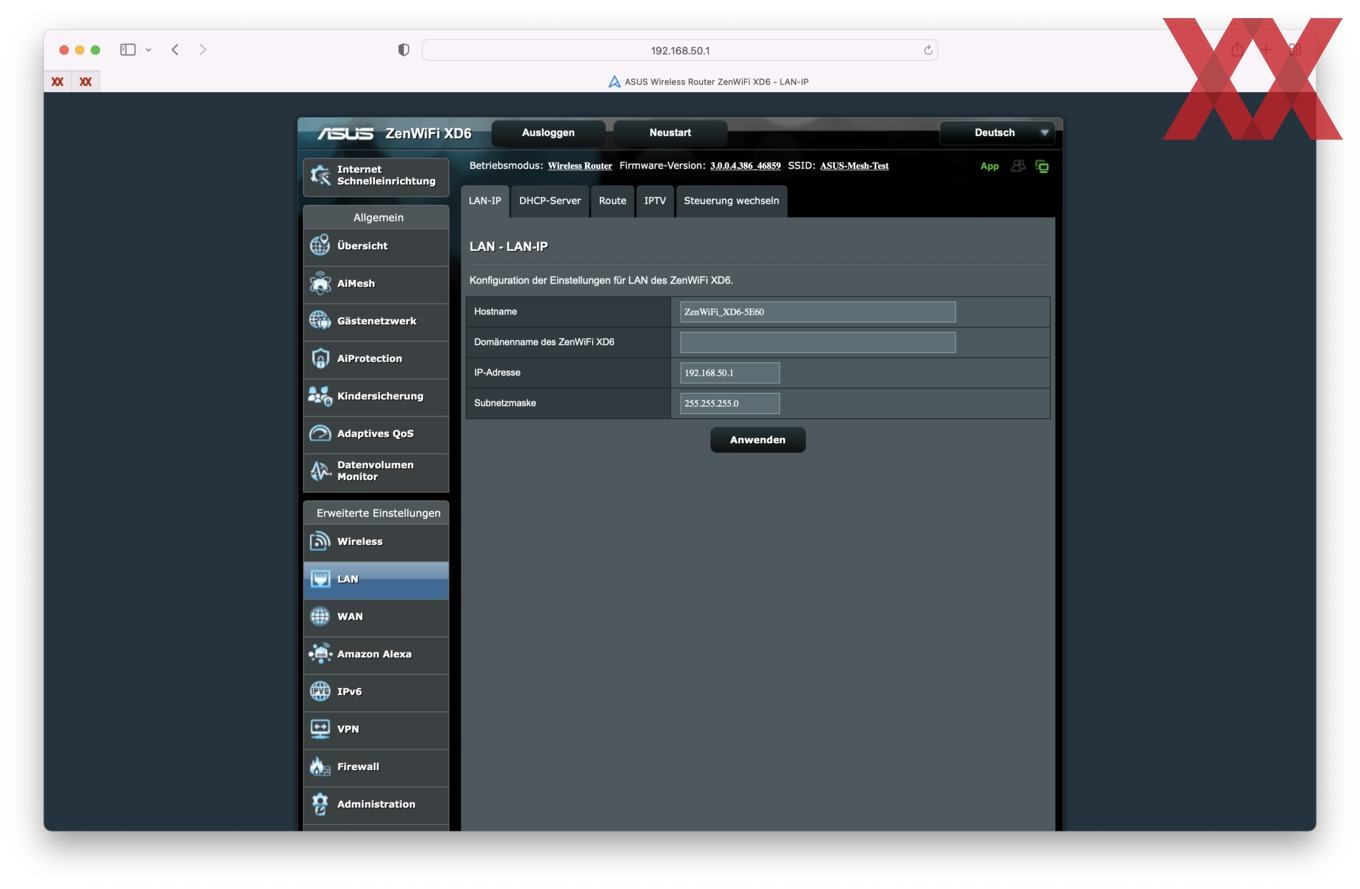Viewport: 1360px width, 889px height.
Task: Switch to the DHCP-Server tab
Action: [550, 201]
